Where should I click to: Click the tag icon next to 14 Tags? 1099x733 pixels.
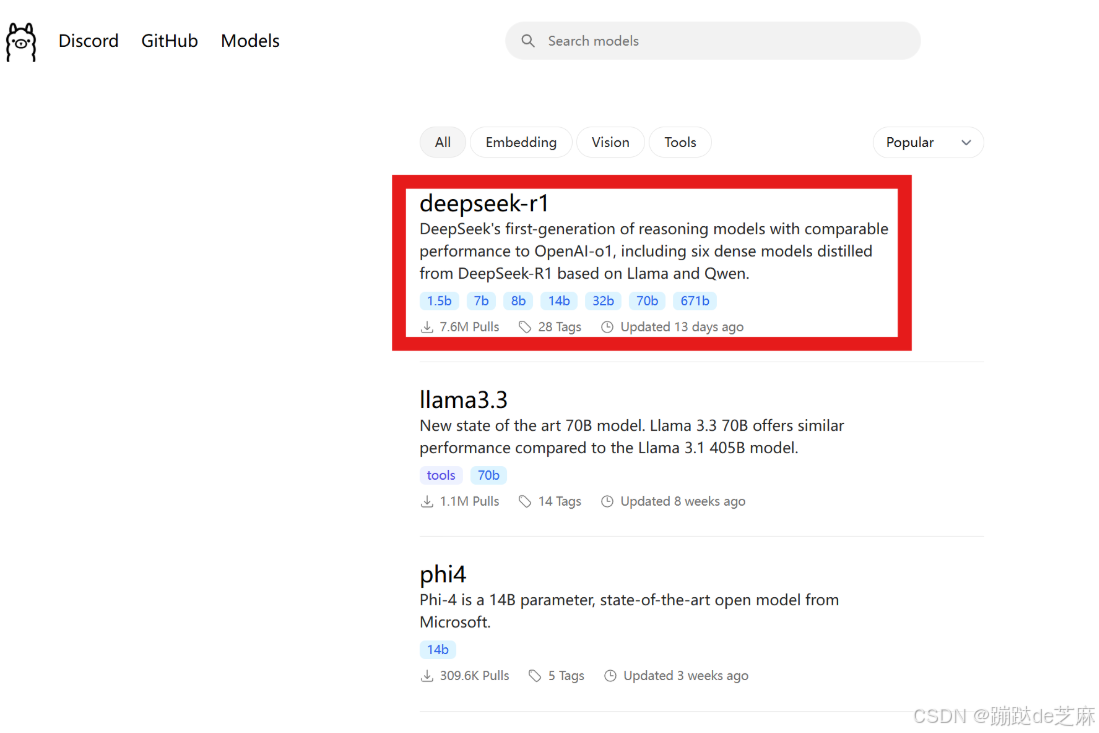pos(524,501)
